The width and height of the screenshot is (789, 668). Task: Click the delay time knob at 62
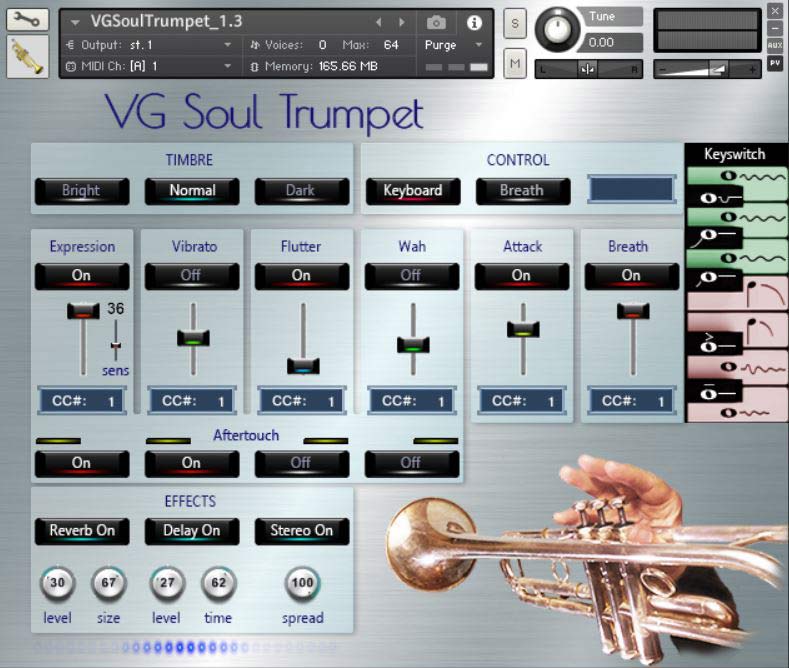tap(218, 583)
